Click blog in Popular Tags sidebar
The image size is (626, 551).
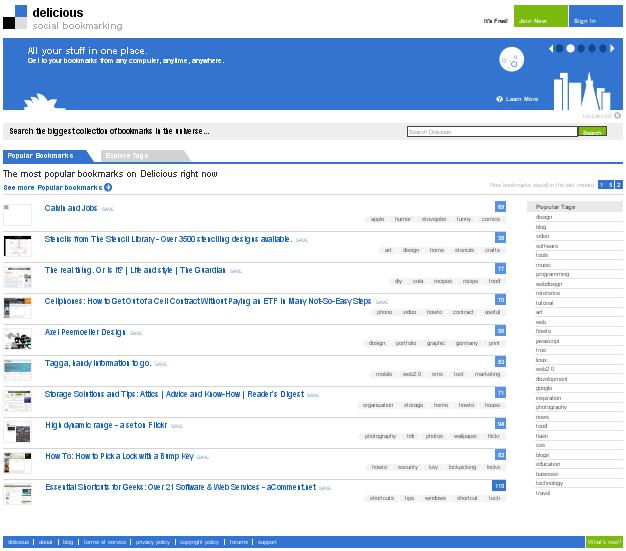541,227
